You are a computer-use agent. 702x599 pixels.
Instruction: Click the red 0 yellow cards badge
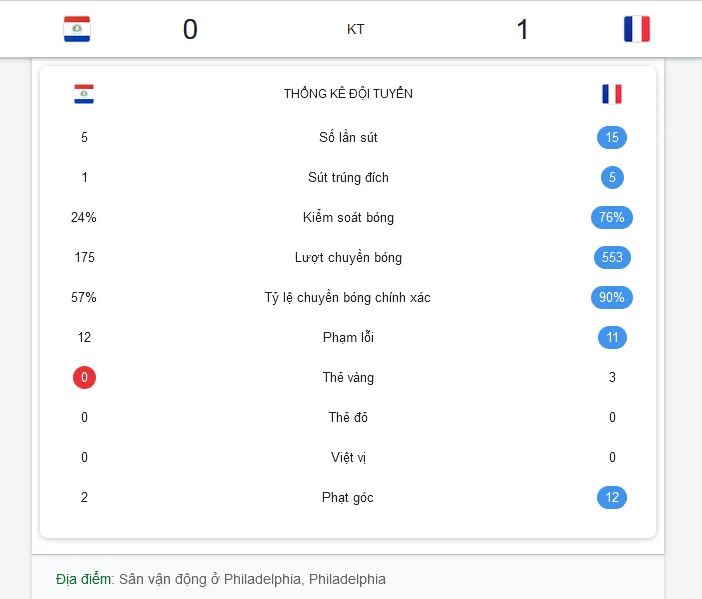[x=84, y=377]
